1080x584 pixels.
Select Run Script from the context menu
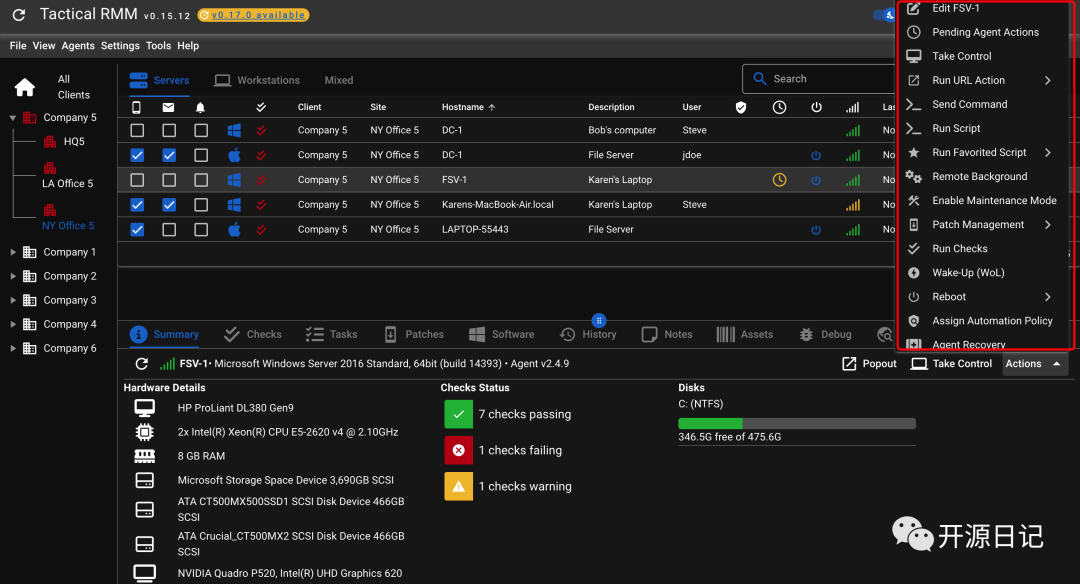coord(956,128)
